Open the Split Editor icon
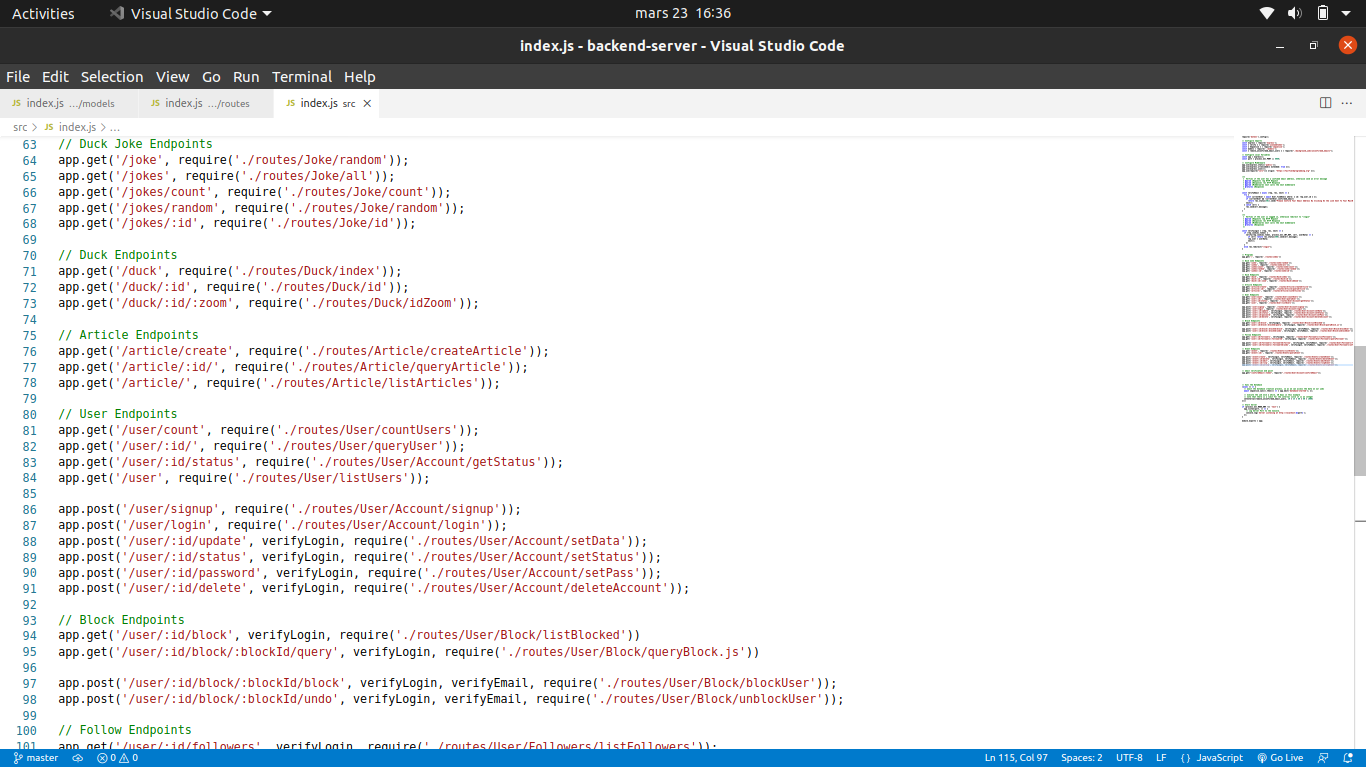The height and width of the screenshot is (768, 1366). [x=1325, y=102]
